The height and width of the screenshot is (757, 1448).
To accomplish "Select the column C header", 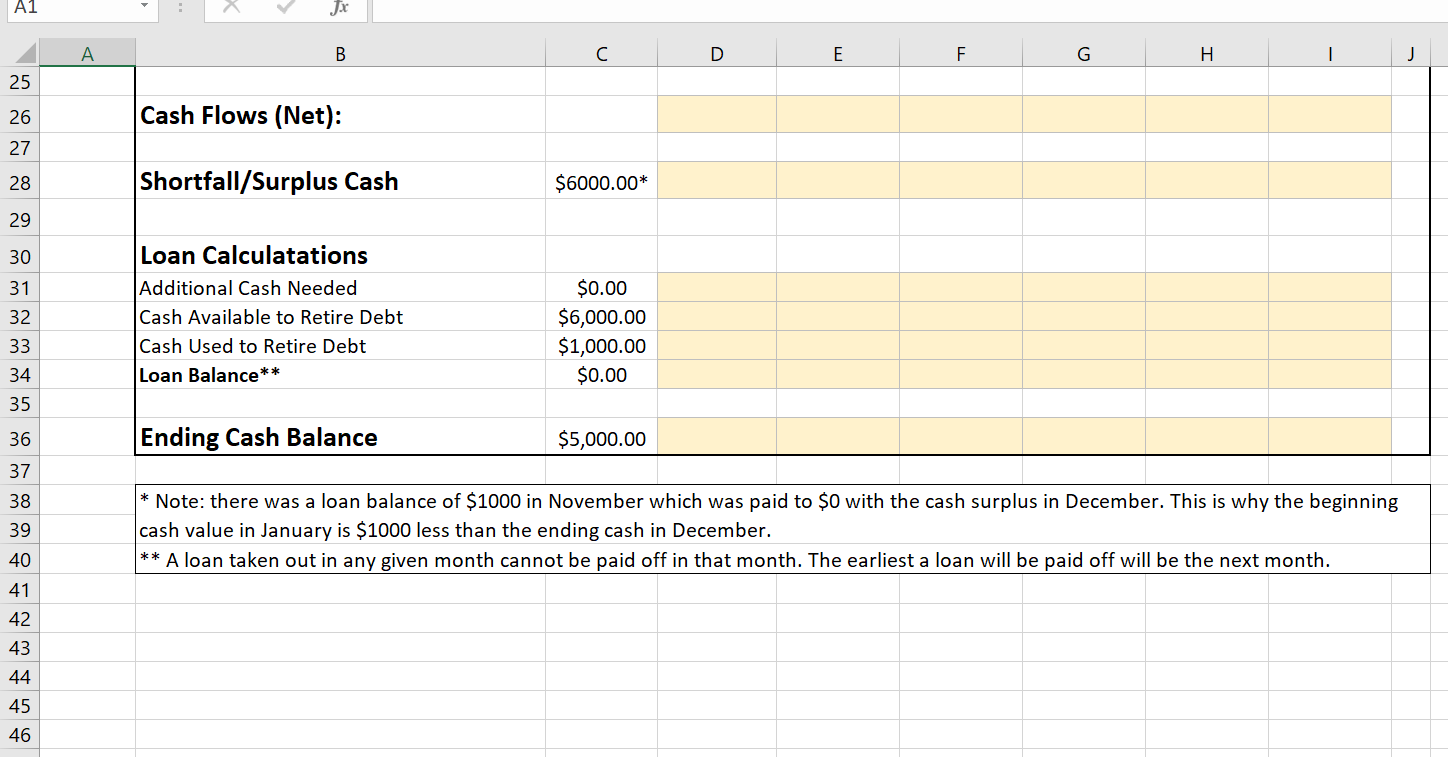I will [x=600, y=52].
